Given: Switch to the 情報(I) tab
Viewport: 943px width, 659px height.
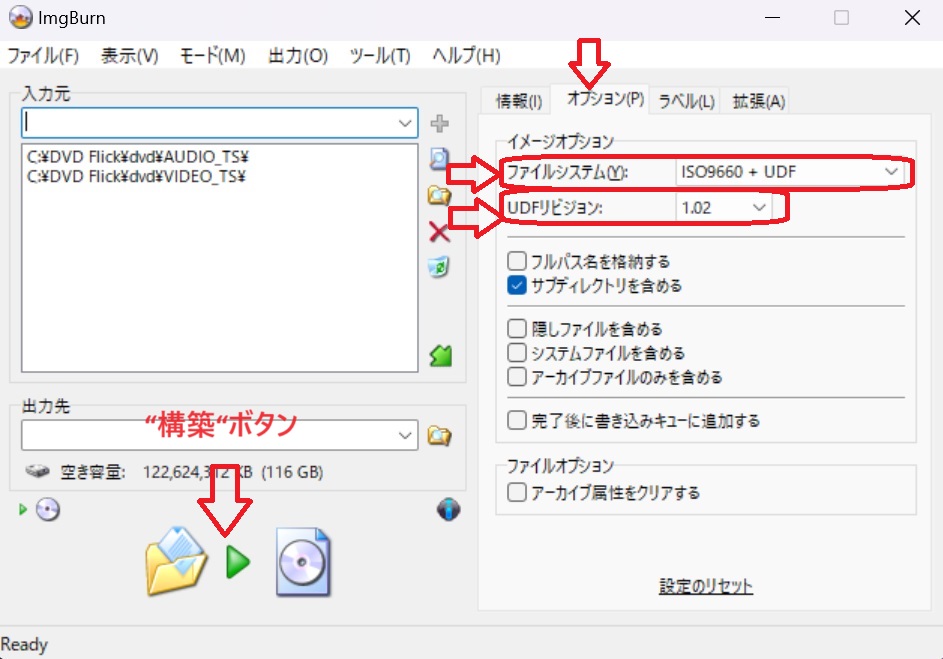Looking at the screenshot, I should click(518, 101).
